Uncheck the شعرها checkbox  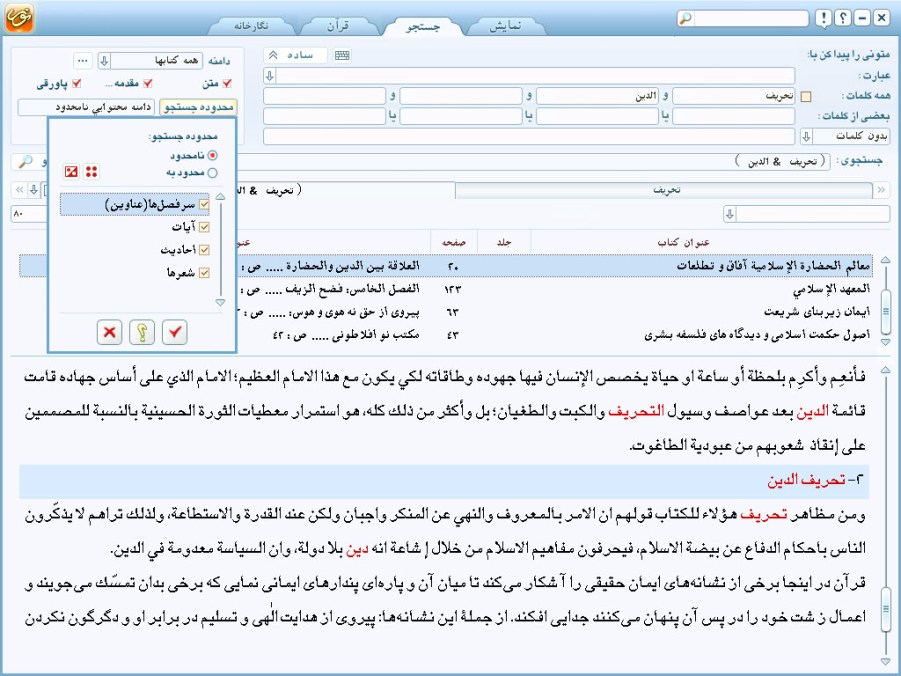pos(204,273)
